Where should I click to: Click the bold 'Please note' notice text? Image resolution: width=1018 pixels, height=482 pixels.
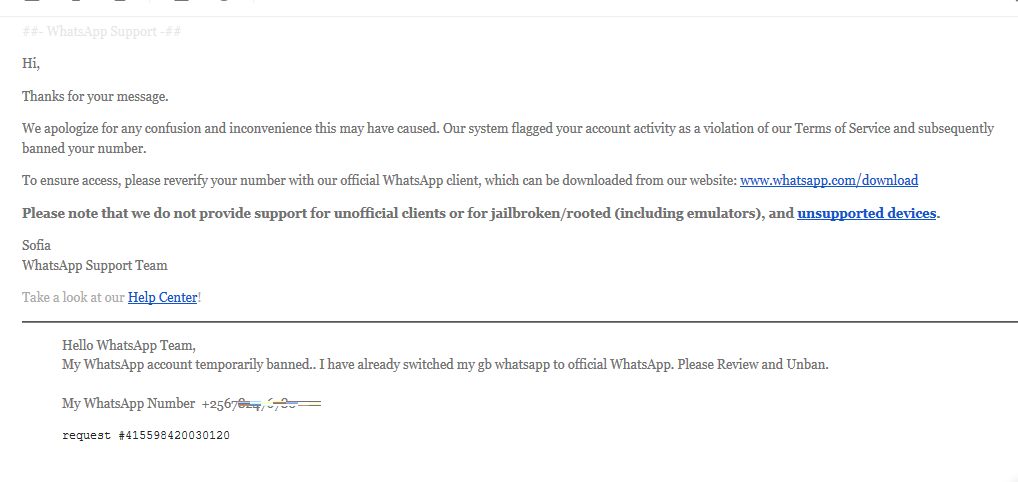(x=481, y=213)
